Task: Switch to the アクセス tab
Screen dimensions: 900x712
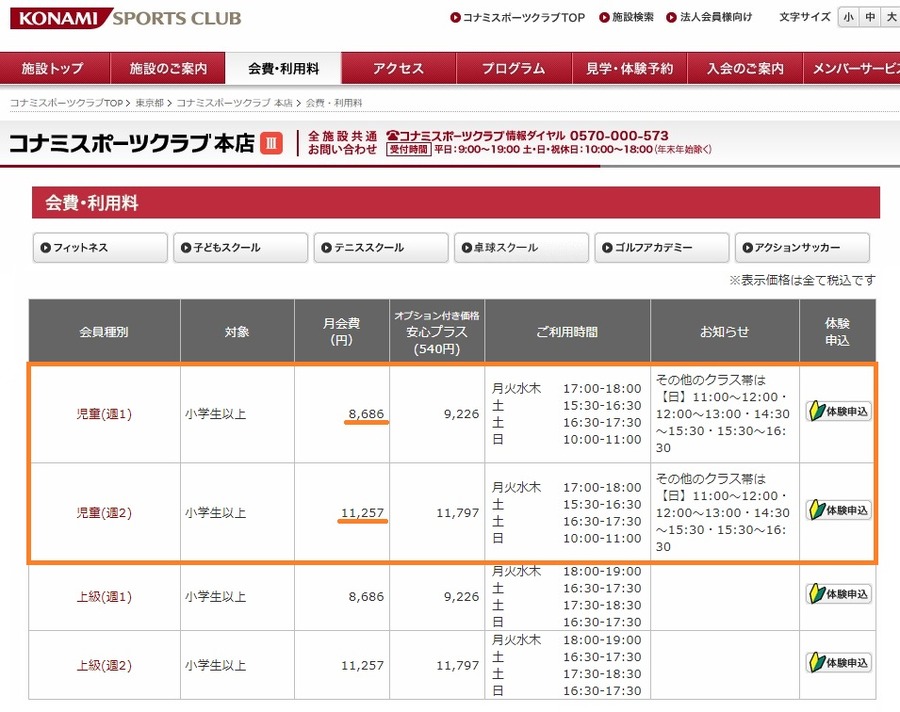Action: tap(400, 69)
